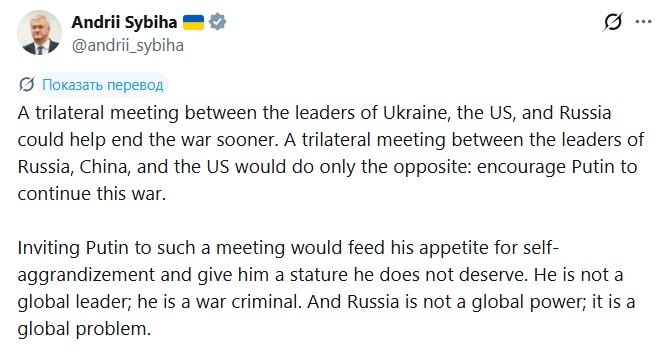Click the phrase 'continue this war.'
The width and height of the screenshot is (665, 360).
click(x=92, y=194)
